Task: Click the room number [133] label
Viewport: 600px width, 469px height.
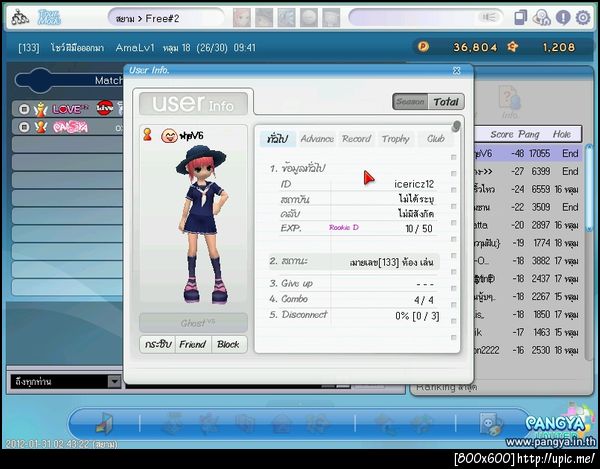Action: pos(29,48)
